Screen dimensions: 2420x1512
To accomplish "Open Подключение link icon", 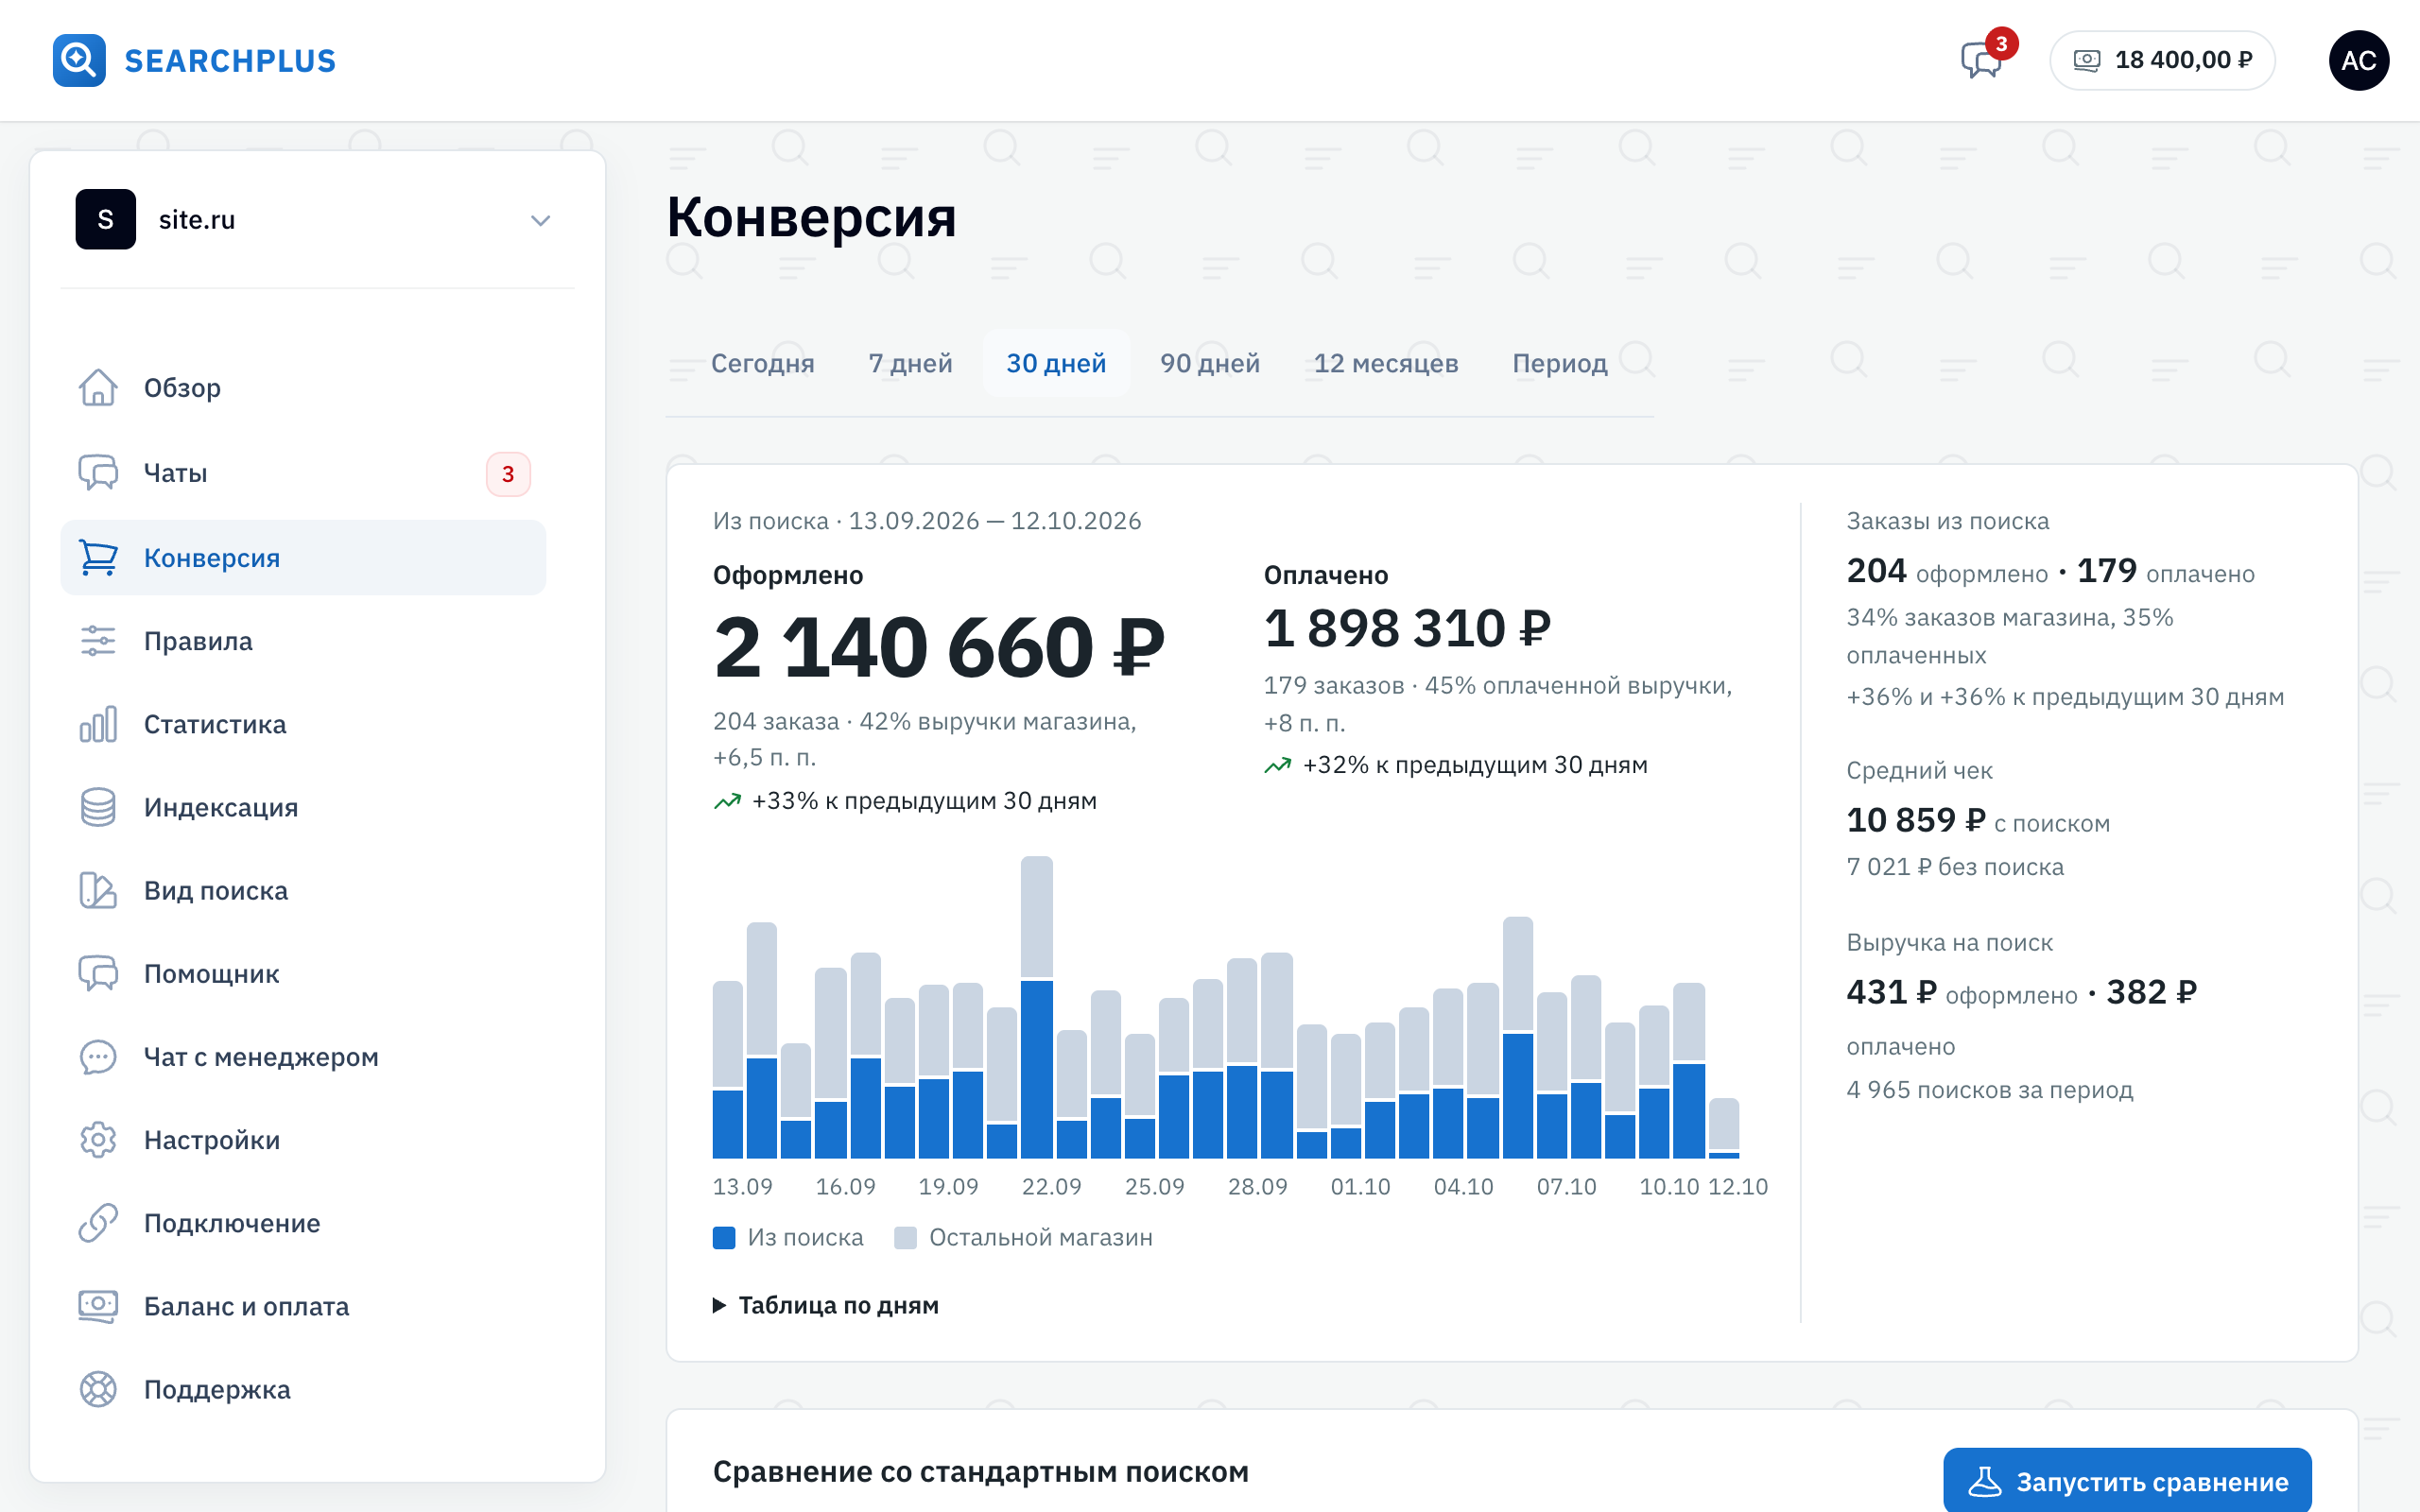I will coord(98,1223).
